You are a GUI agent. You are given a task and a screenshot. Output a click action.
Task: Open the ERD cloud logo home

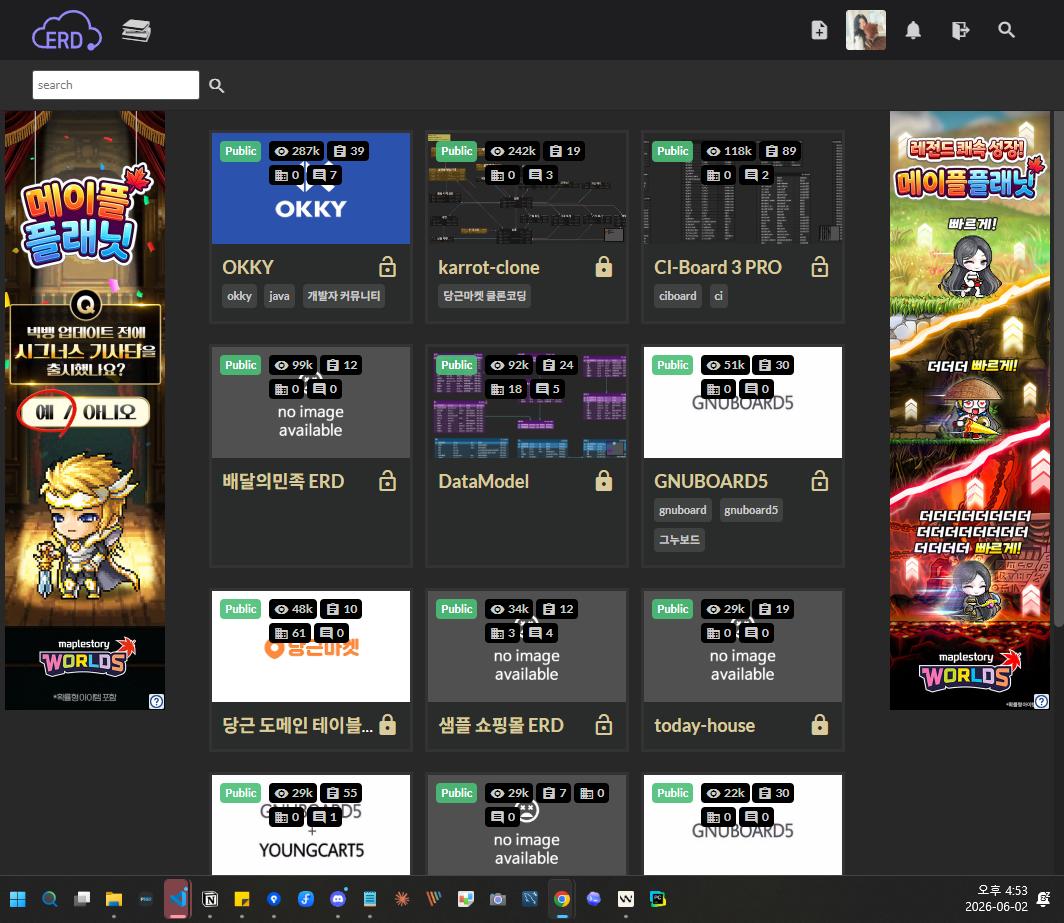click(x=66, y=31)
